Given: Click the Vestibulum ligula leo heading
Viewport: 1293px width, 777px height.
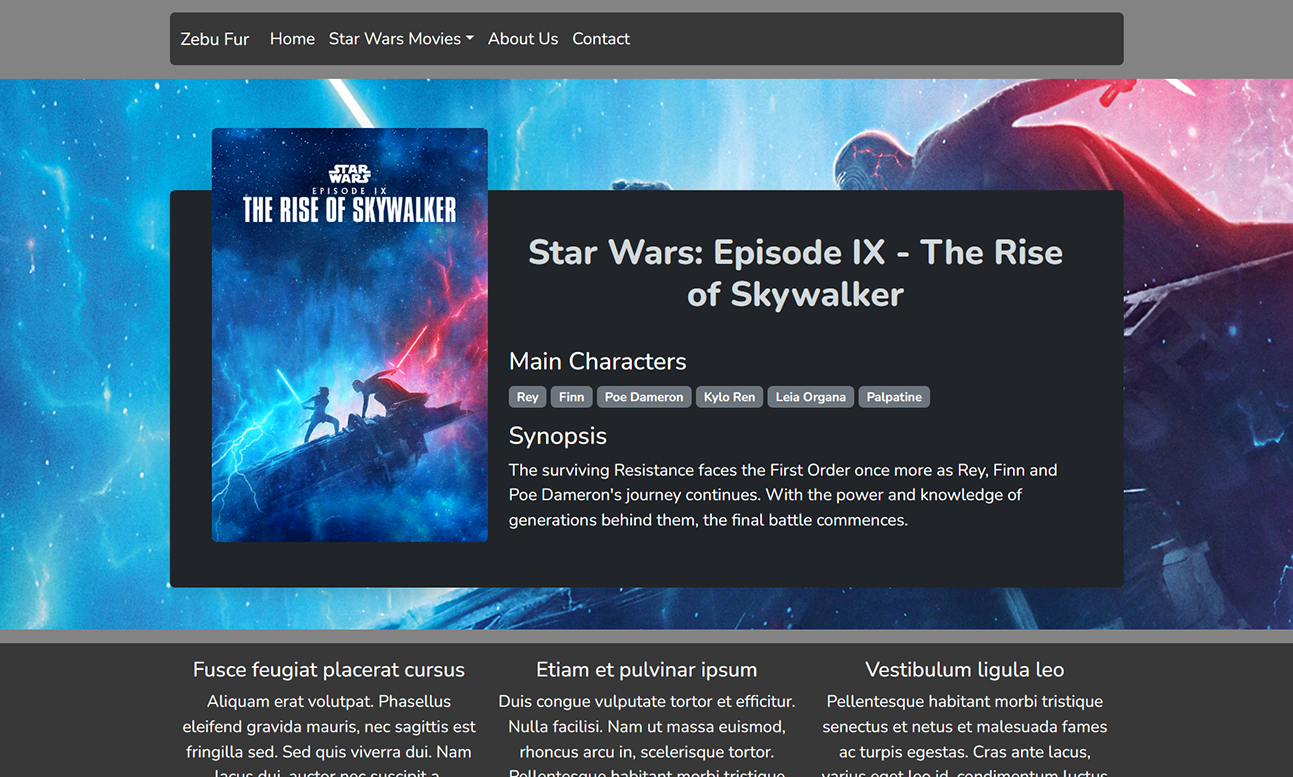Looking at the screenshot, I should [x=965, y=670].
